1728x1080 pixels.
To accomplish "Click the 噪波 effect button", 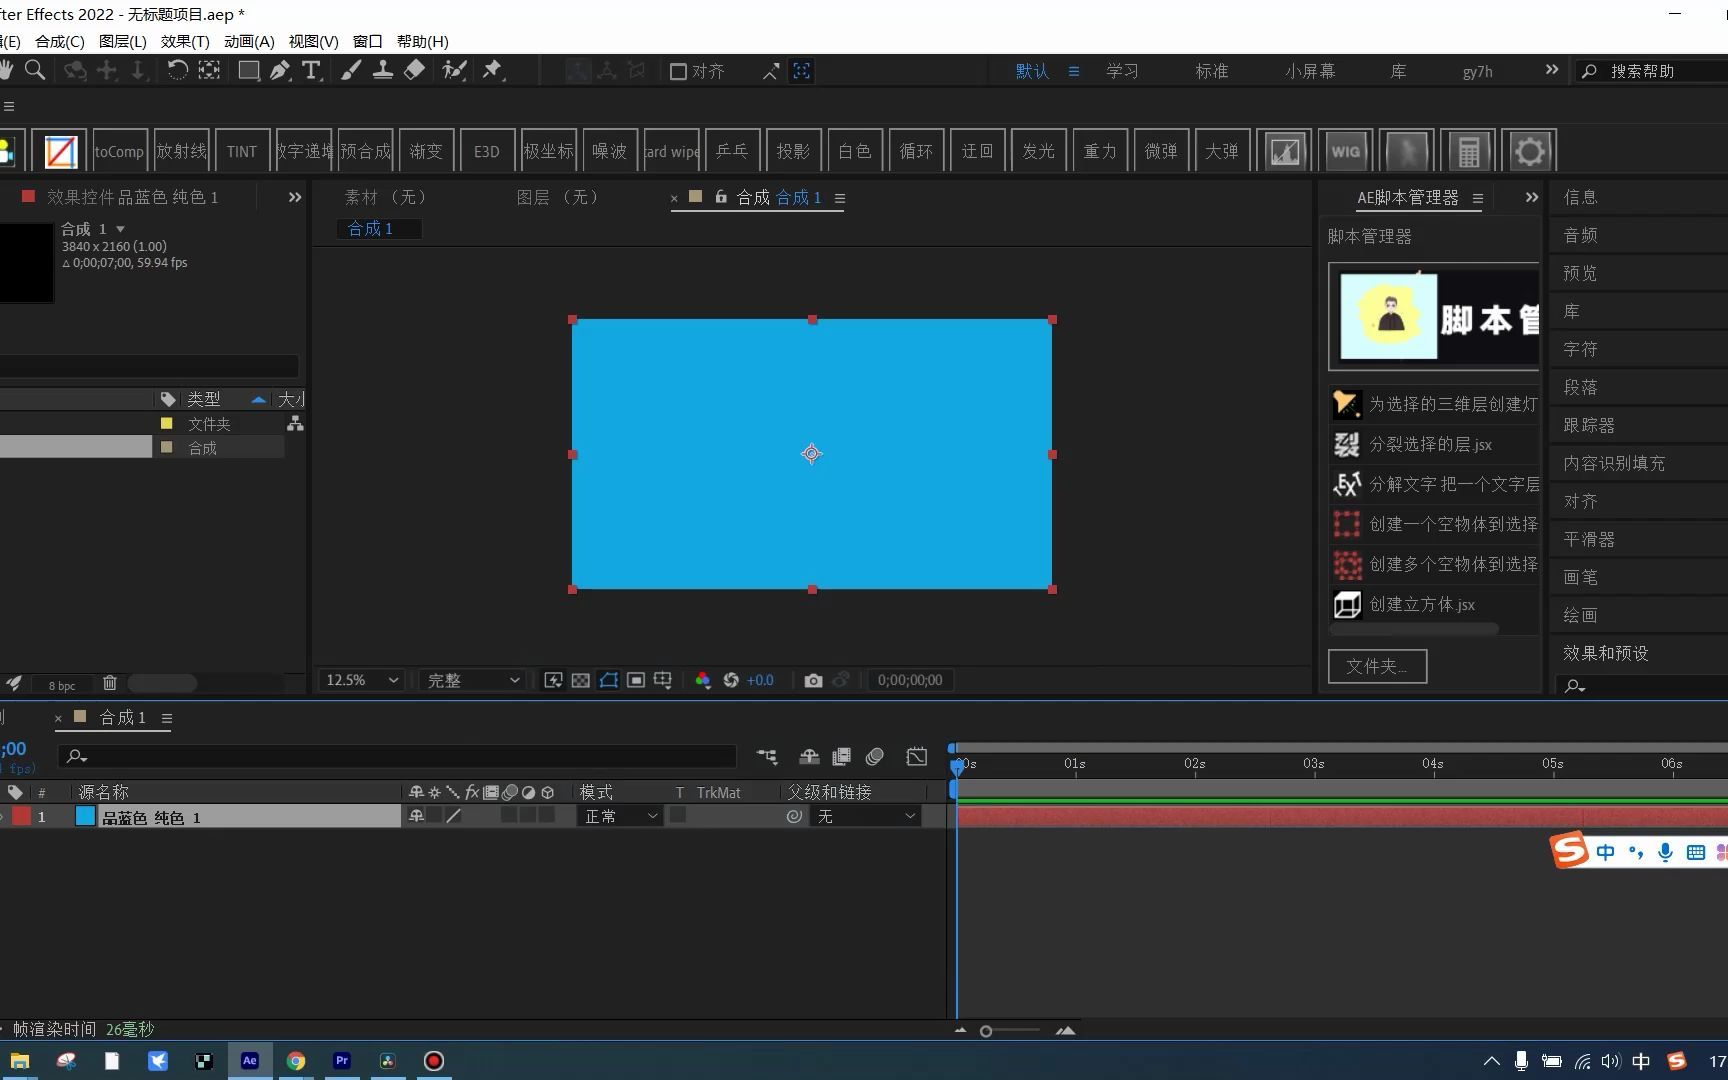I will click(610, 150).
